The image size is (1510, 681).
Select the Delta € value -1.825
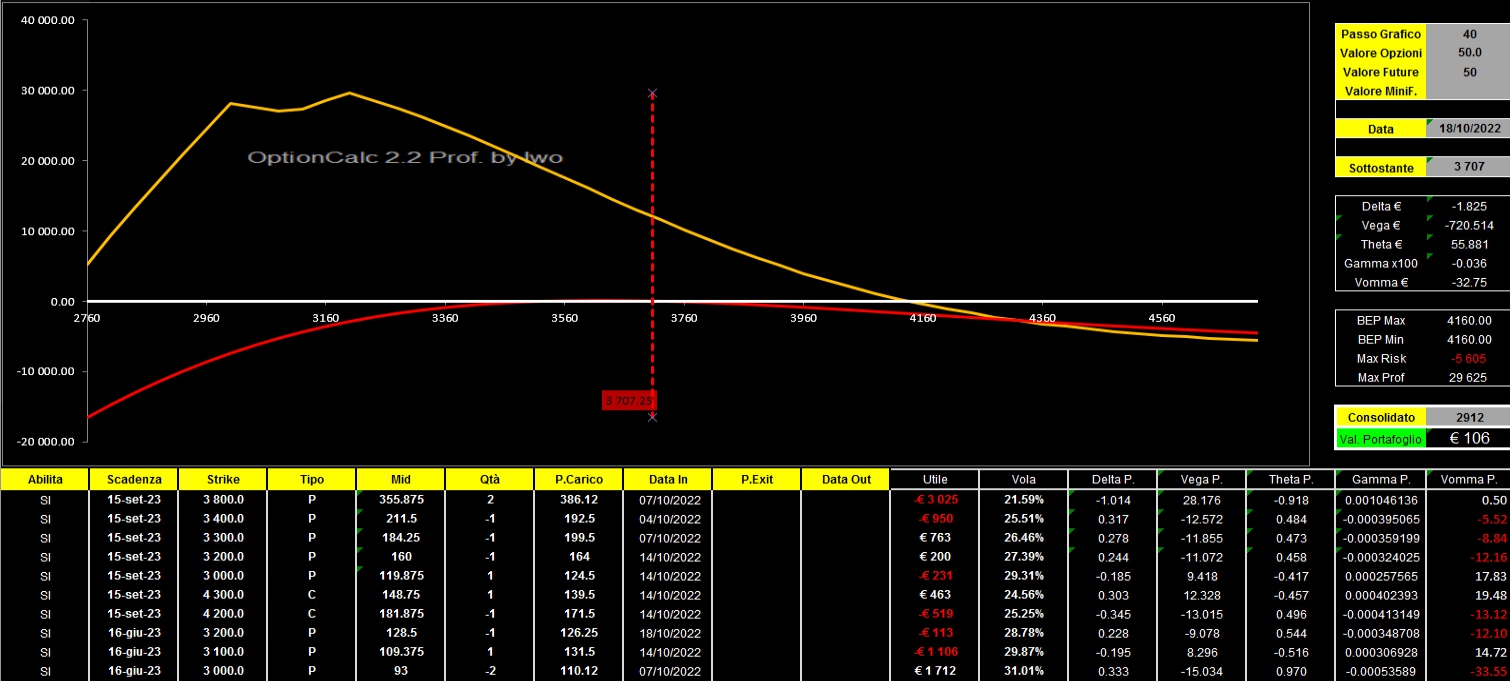[x=1468, y=206]
